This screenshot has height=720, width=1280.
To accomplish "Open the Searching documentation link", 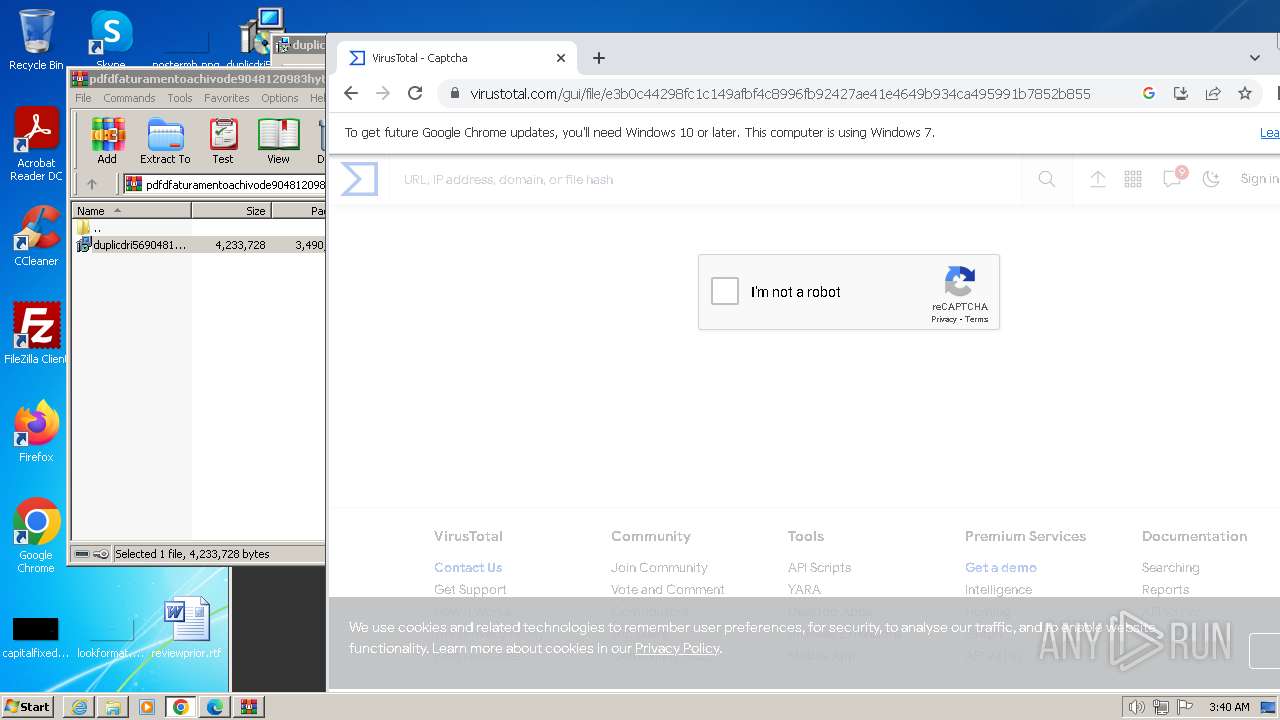I will [x=1170, y=567].
